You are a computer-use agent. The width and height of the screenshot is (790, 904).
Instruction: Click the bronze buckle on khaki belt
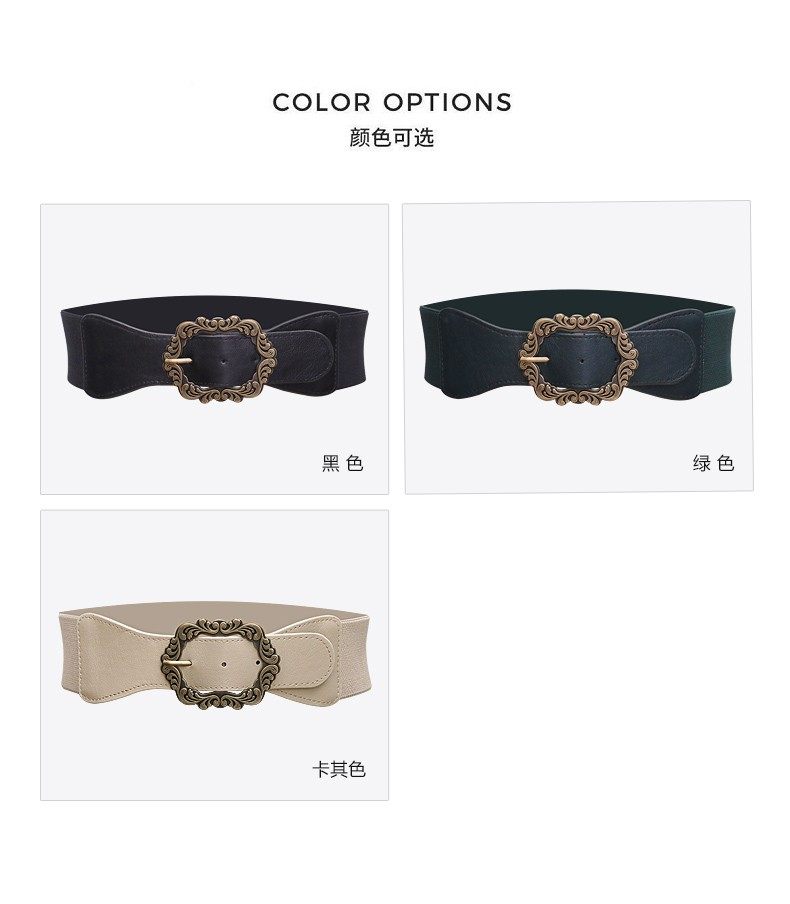click(220, 664)
